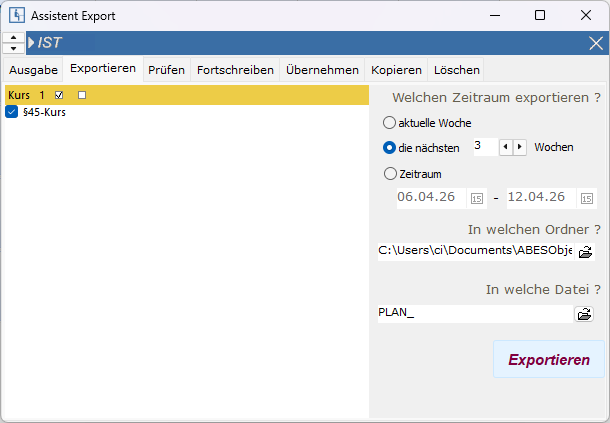
Task: Increase the number of weeks with right arrow
Action: point(520,147)
